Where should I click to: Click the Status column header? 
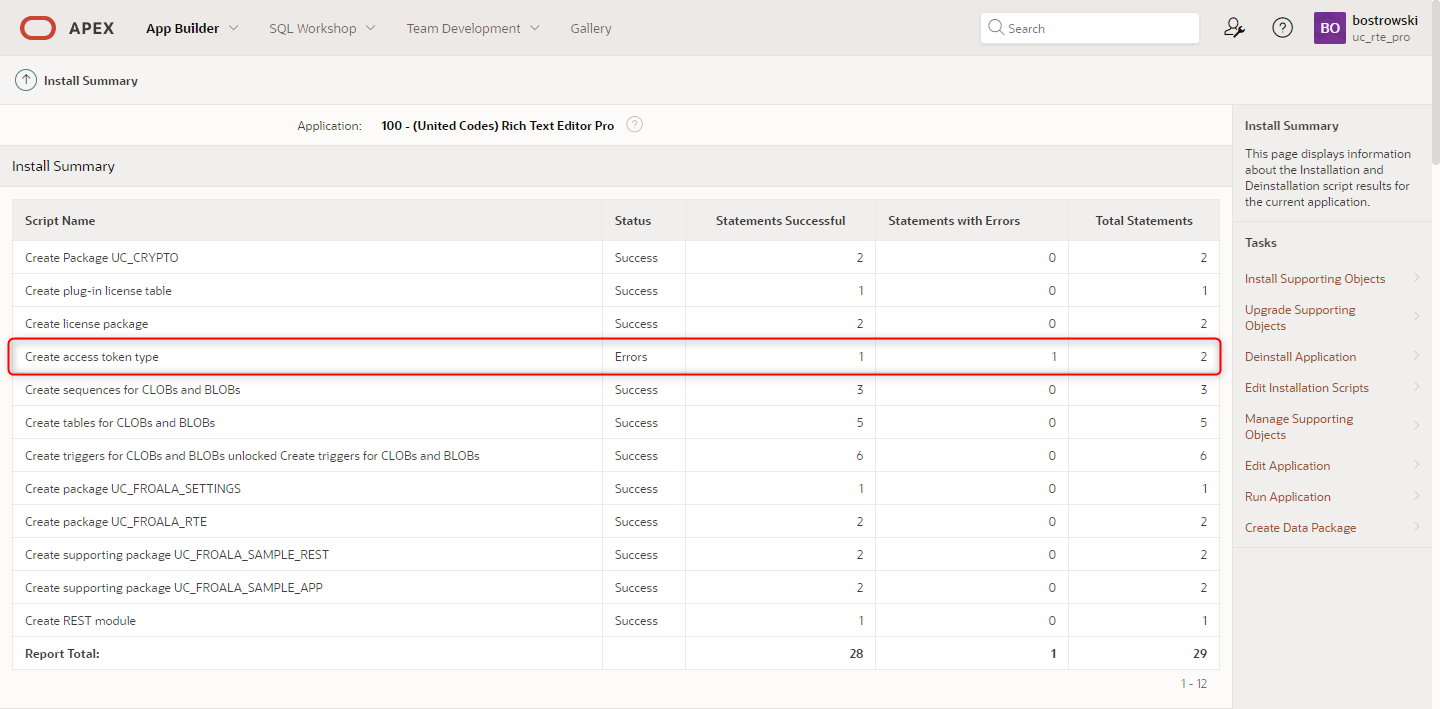[x=633, y=221]
